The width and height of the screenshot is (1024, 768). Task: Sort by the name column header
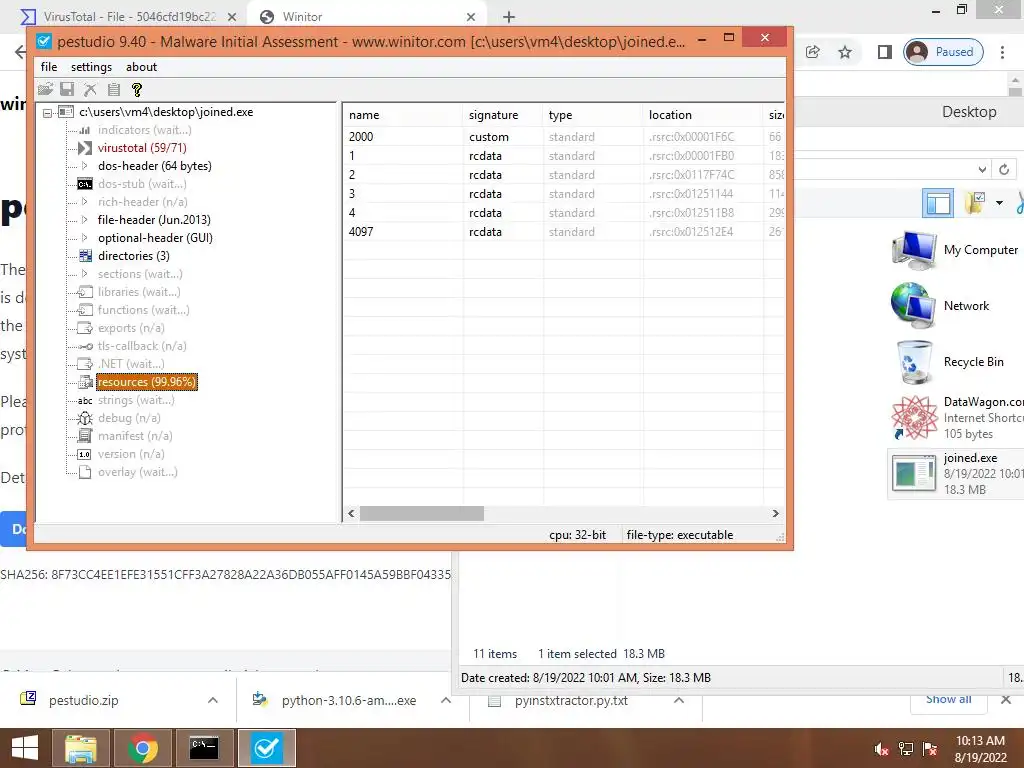[x=402, y=115]
